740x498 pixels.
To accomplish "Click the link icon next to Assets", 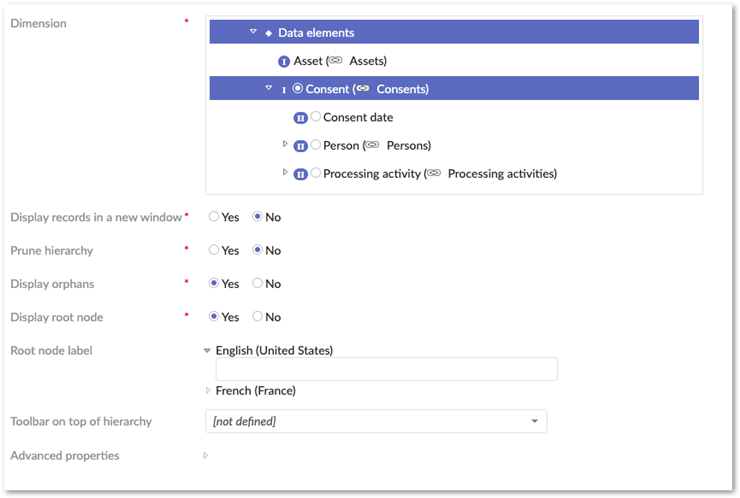I will coord(335,61).
